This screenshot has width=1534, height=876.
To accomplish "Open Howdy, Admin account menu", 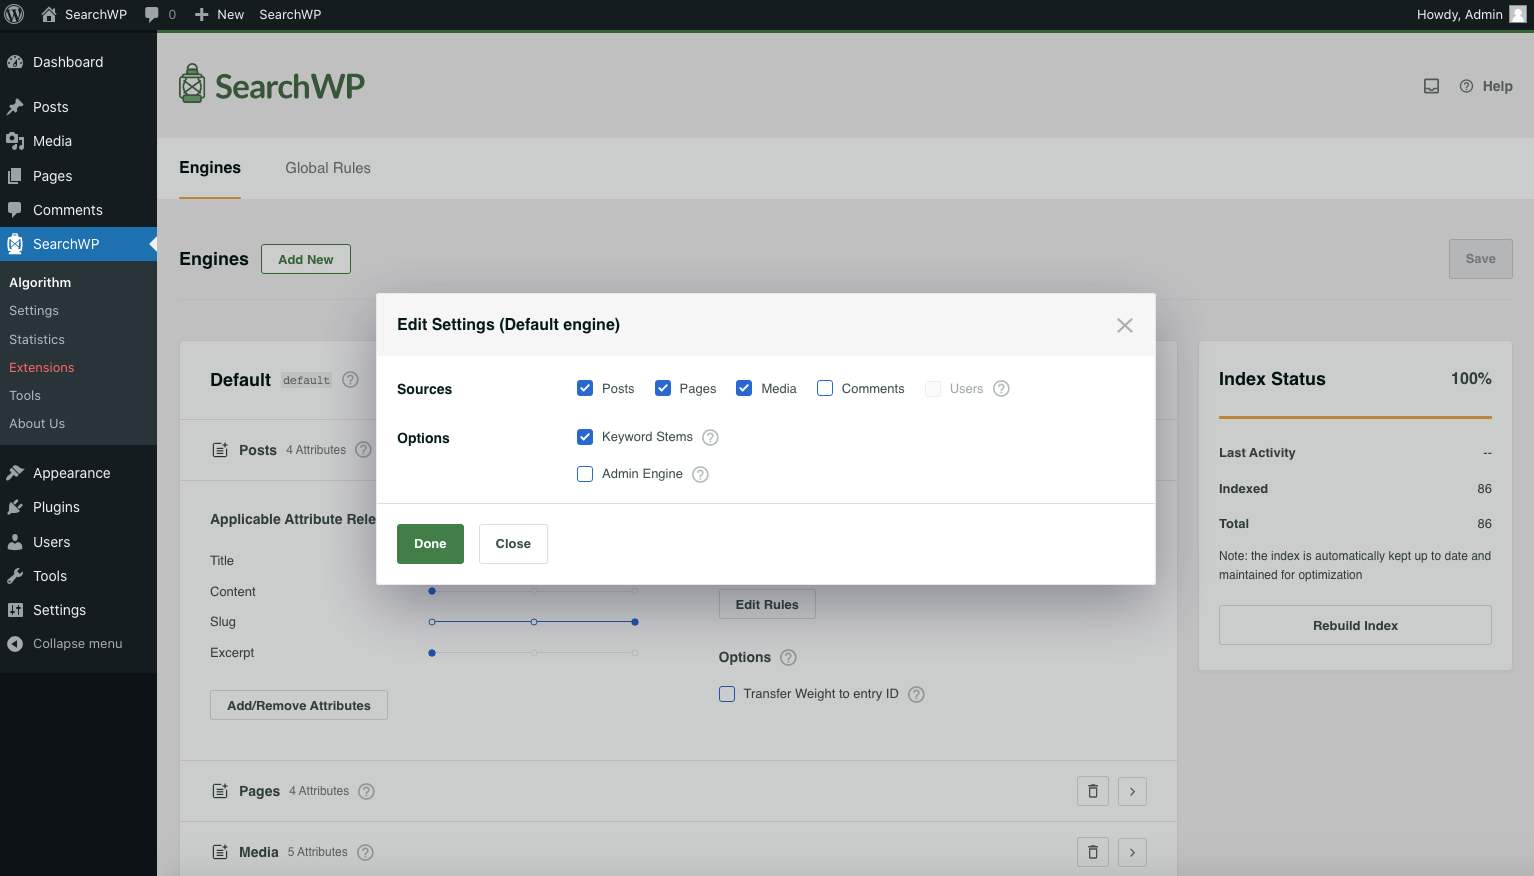I will coord(1471,14).
